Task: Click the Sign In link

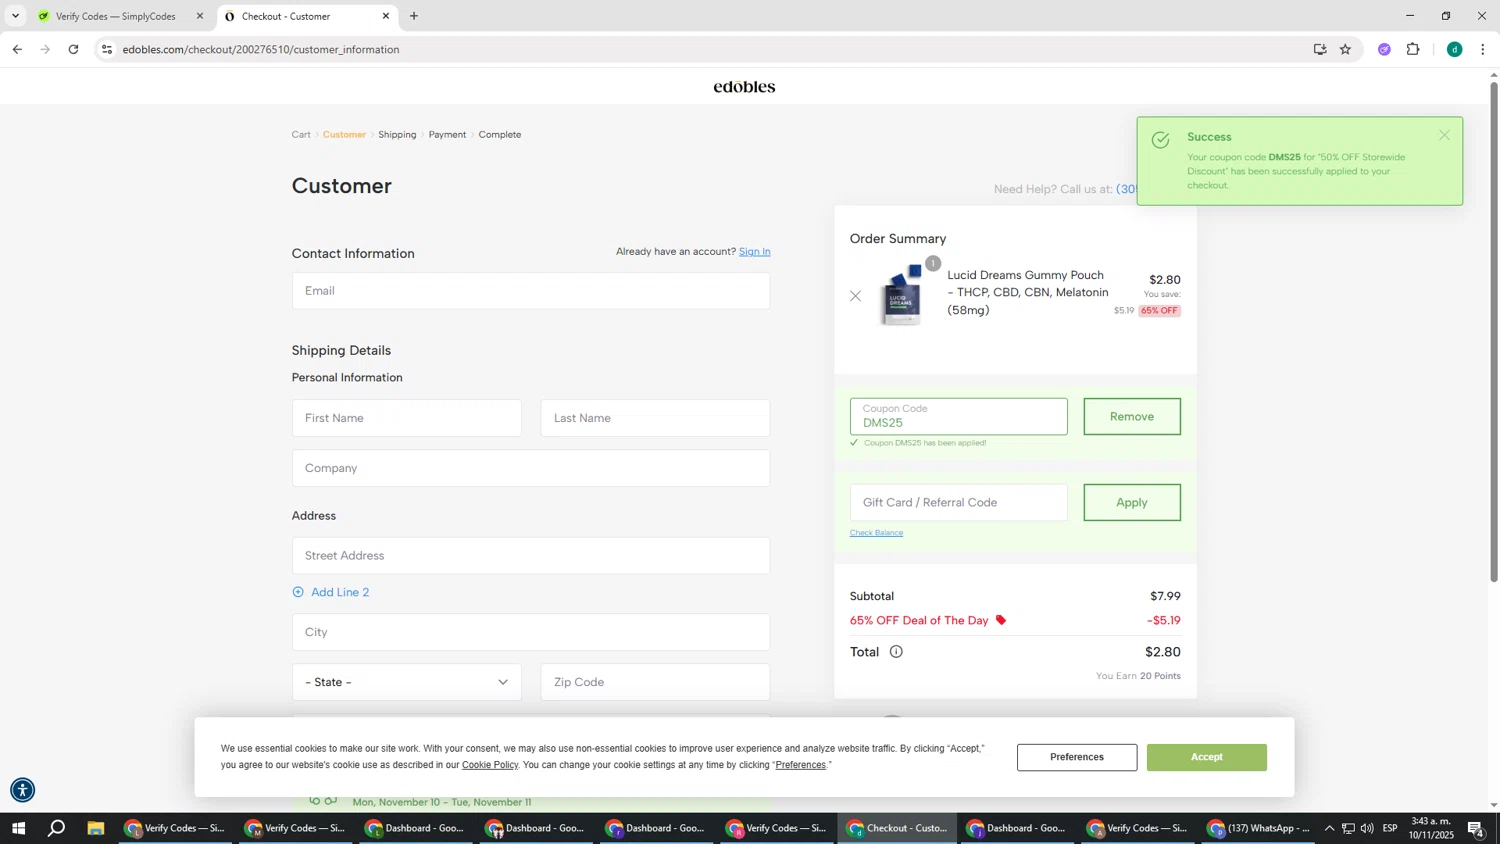Action: tap(754, 251)
